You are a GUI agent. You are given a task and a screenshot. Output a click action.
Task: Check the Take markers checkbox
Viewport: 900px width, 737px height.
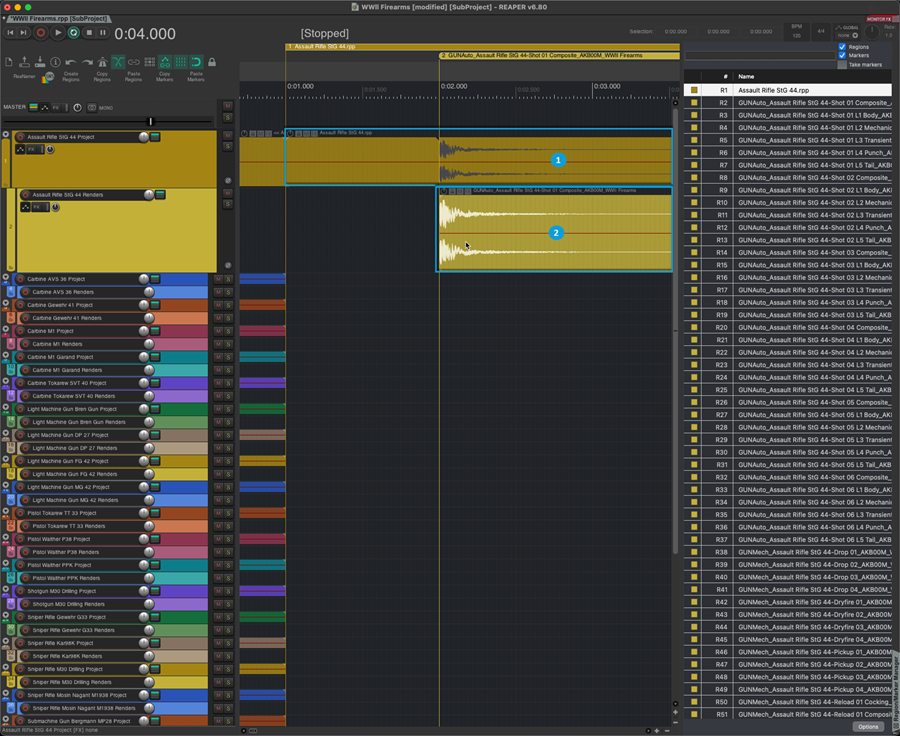point(842,65)
